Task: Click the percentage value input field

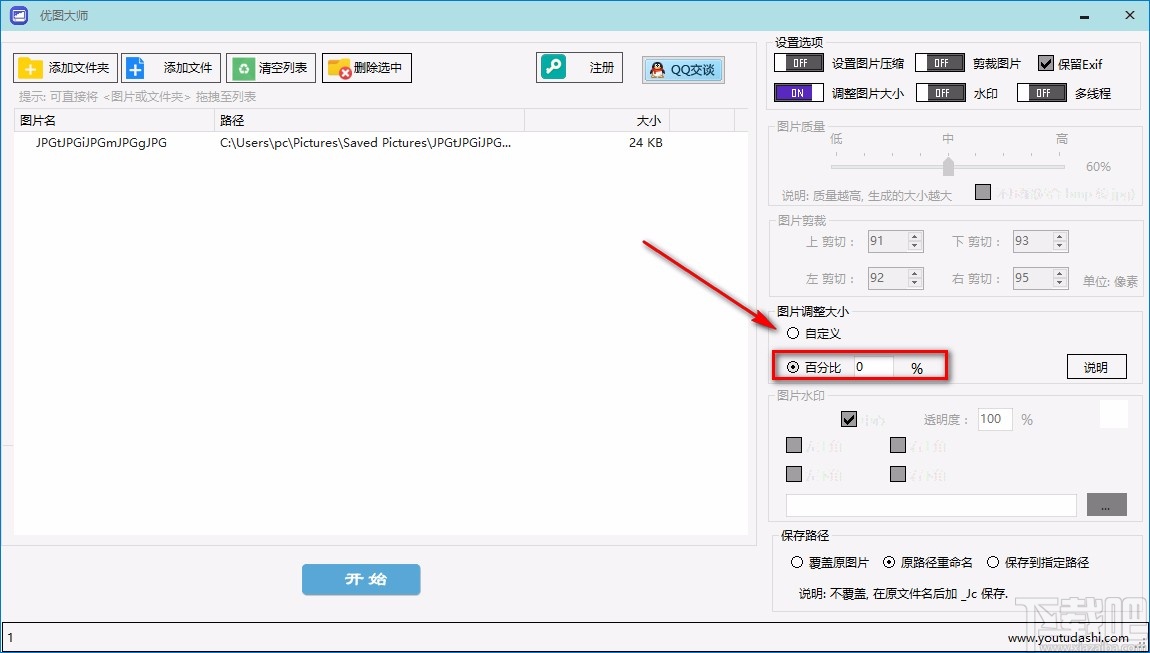Action: point(874,367)
